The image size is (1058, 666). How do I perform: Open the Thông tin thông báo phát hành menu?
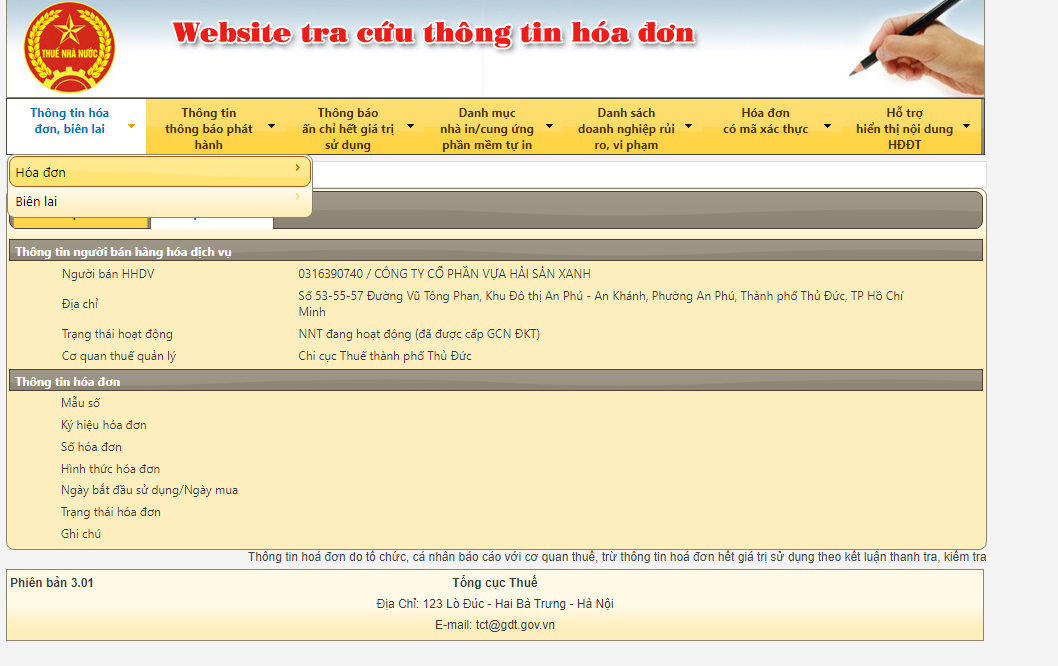pos(208,128)
